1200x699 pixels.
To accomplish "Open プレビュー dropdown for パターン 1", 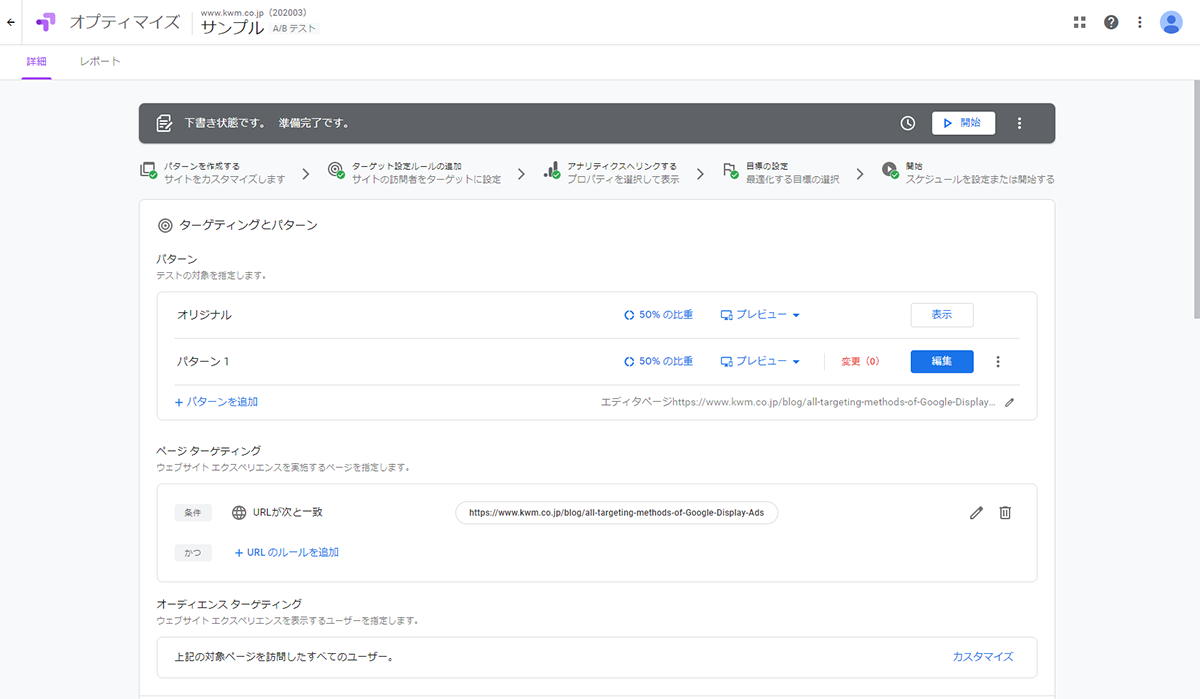I will click(x=760, y=361).
